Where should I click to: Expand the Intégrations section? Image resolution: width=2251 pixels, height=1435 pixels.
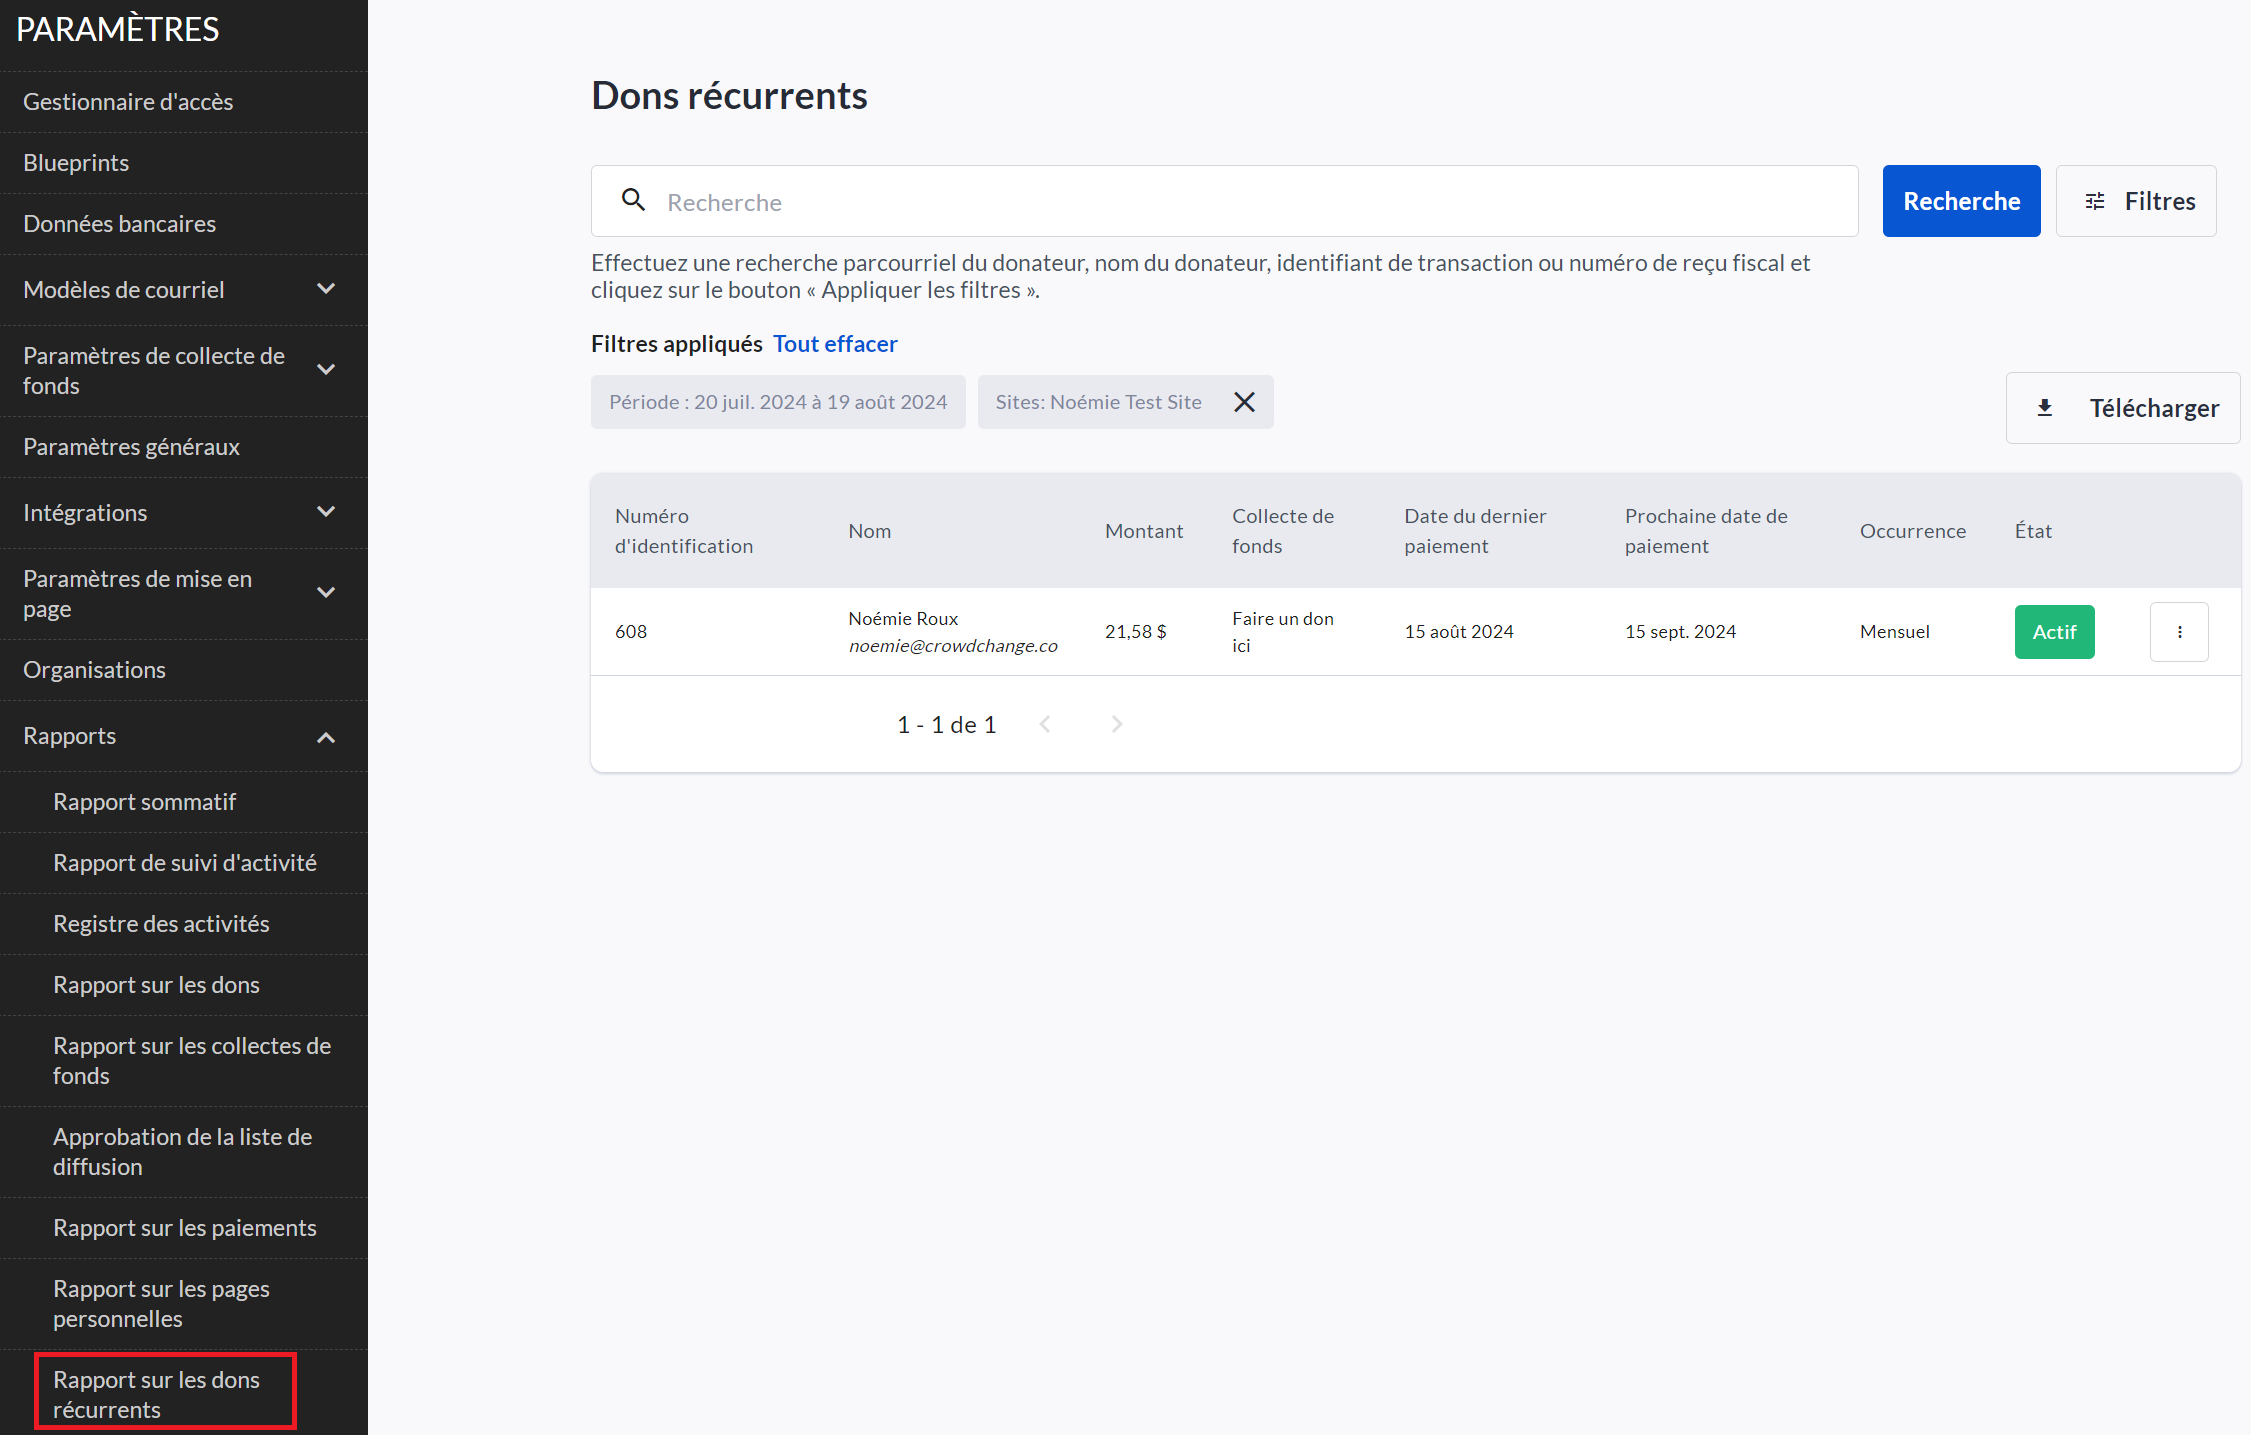point(325,512)
